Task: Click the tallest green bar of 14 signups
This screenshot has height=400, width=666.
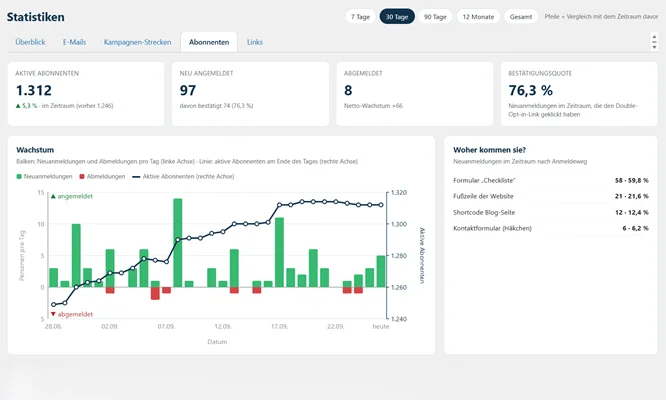Action: pyautogui.click(x=178, y=243)
